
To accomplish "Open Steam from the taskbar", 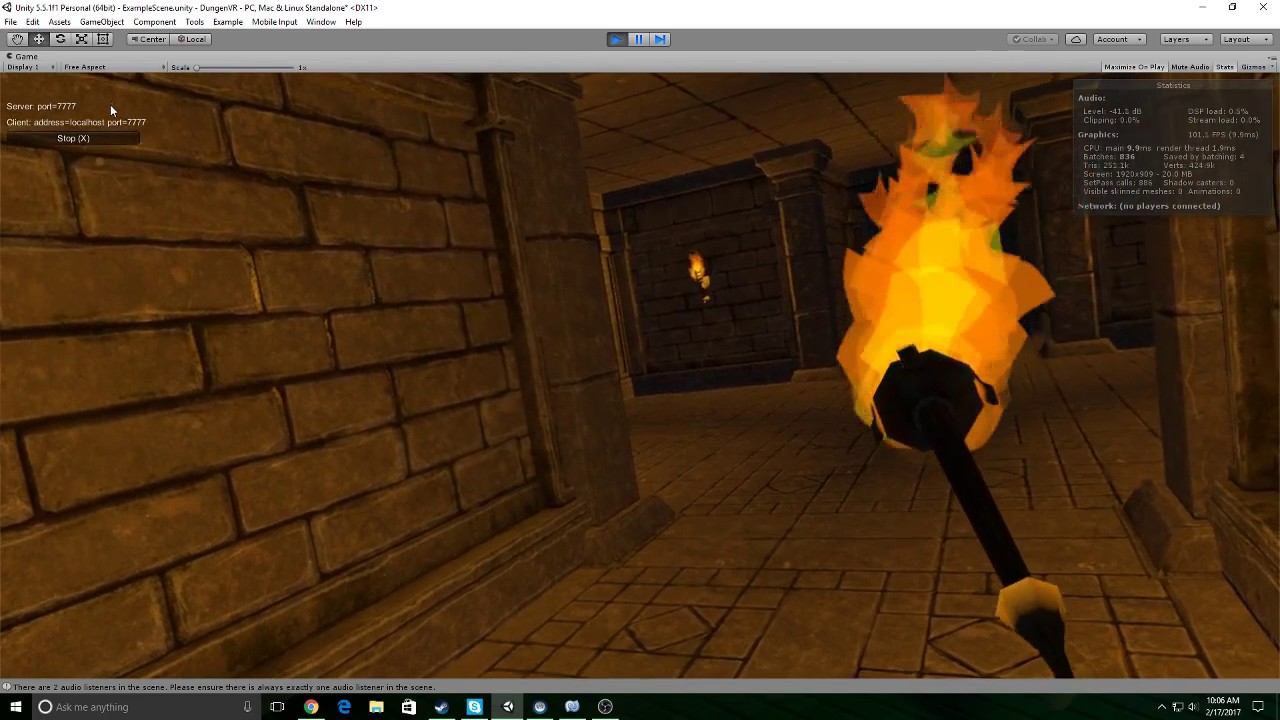I will coord(441,707).
